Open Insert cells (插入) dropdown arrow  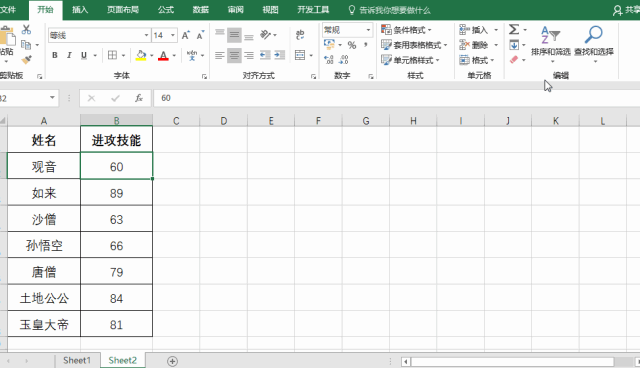[496, 30]
